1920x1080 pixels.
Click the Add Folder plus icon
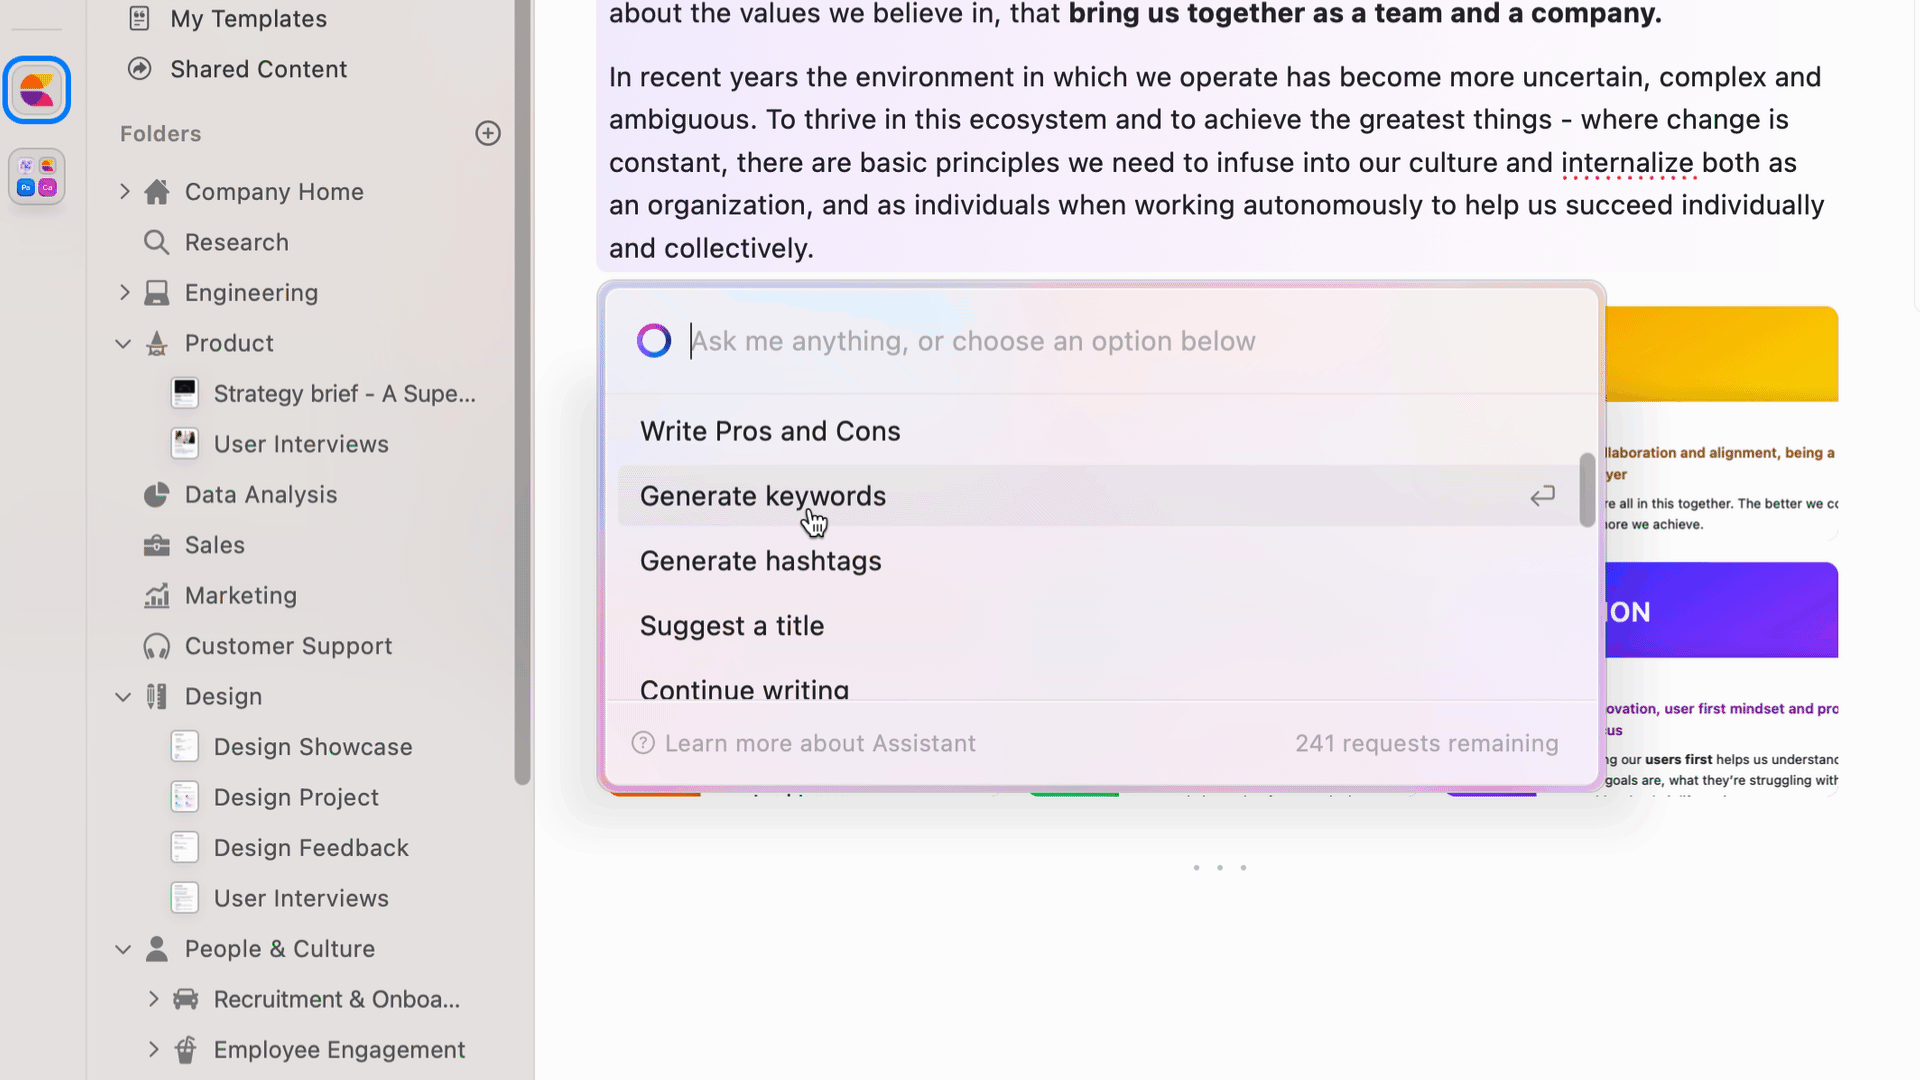coord(488,132)
